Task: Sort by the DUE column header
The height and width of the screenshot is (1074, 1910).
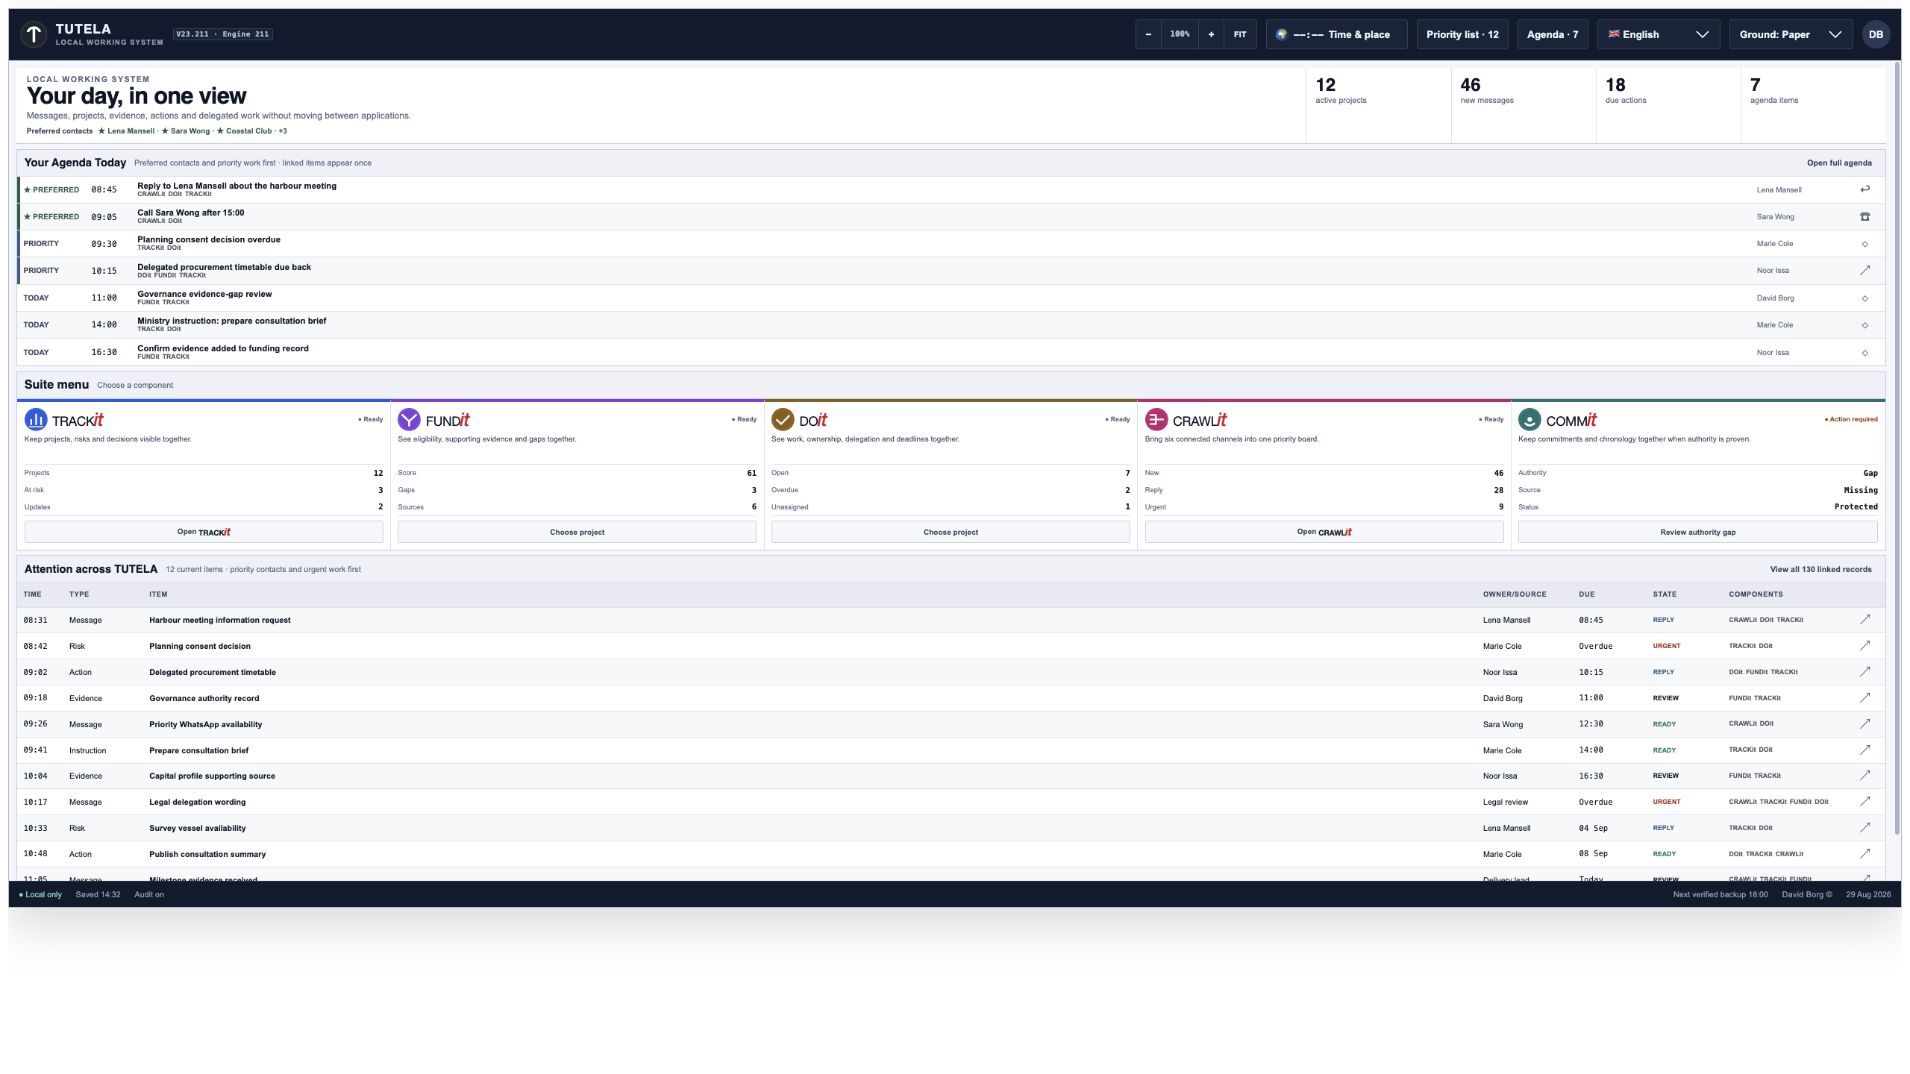Action: coord(1586,594)
